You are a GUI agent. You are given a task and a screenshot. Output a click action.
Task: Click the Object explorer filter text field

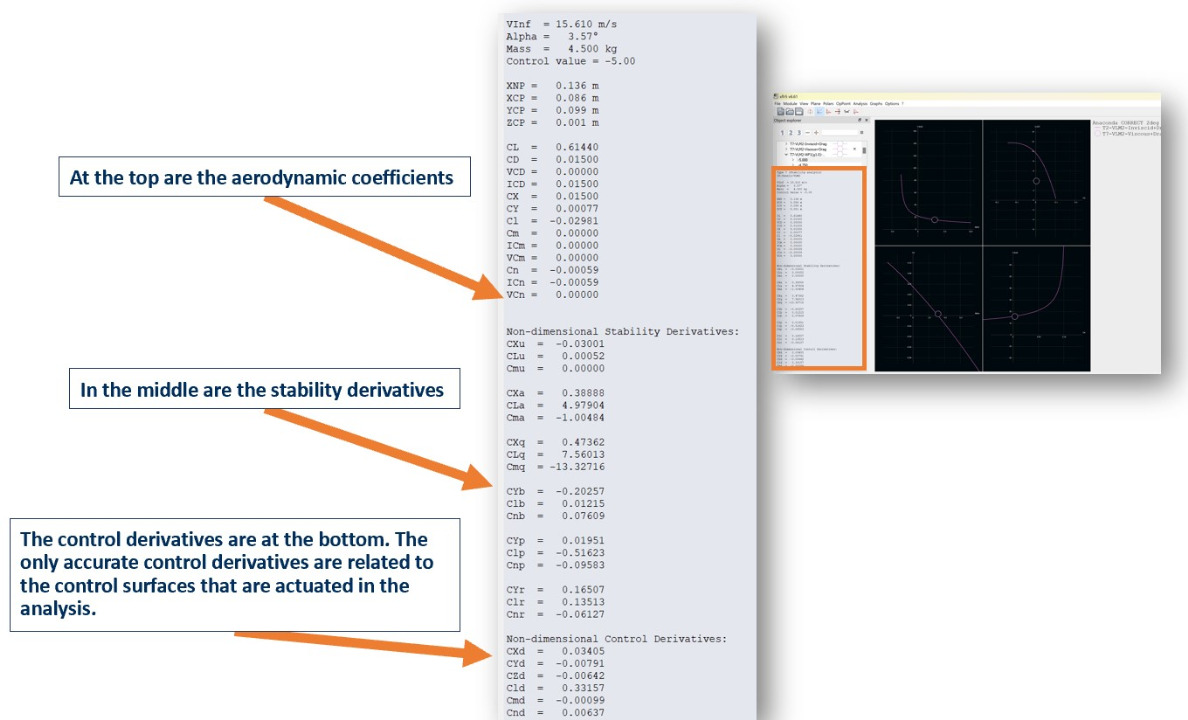click(840, 132)
